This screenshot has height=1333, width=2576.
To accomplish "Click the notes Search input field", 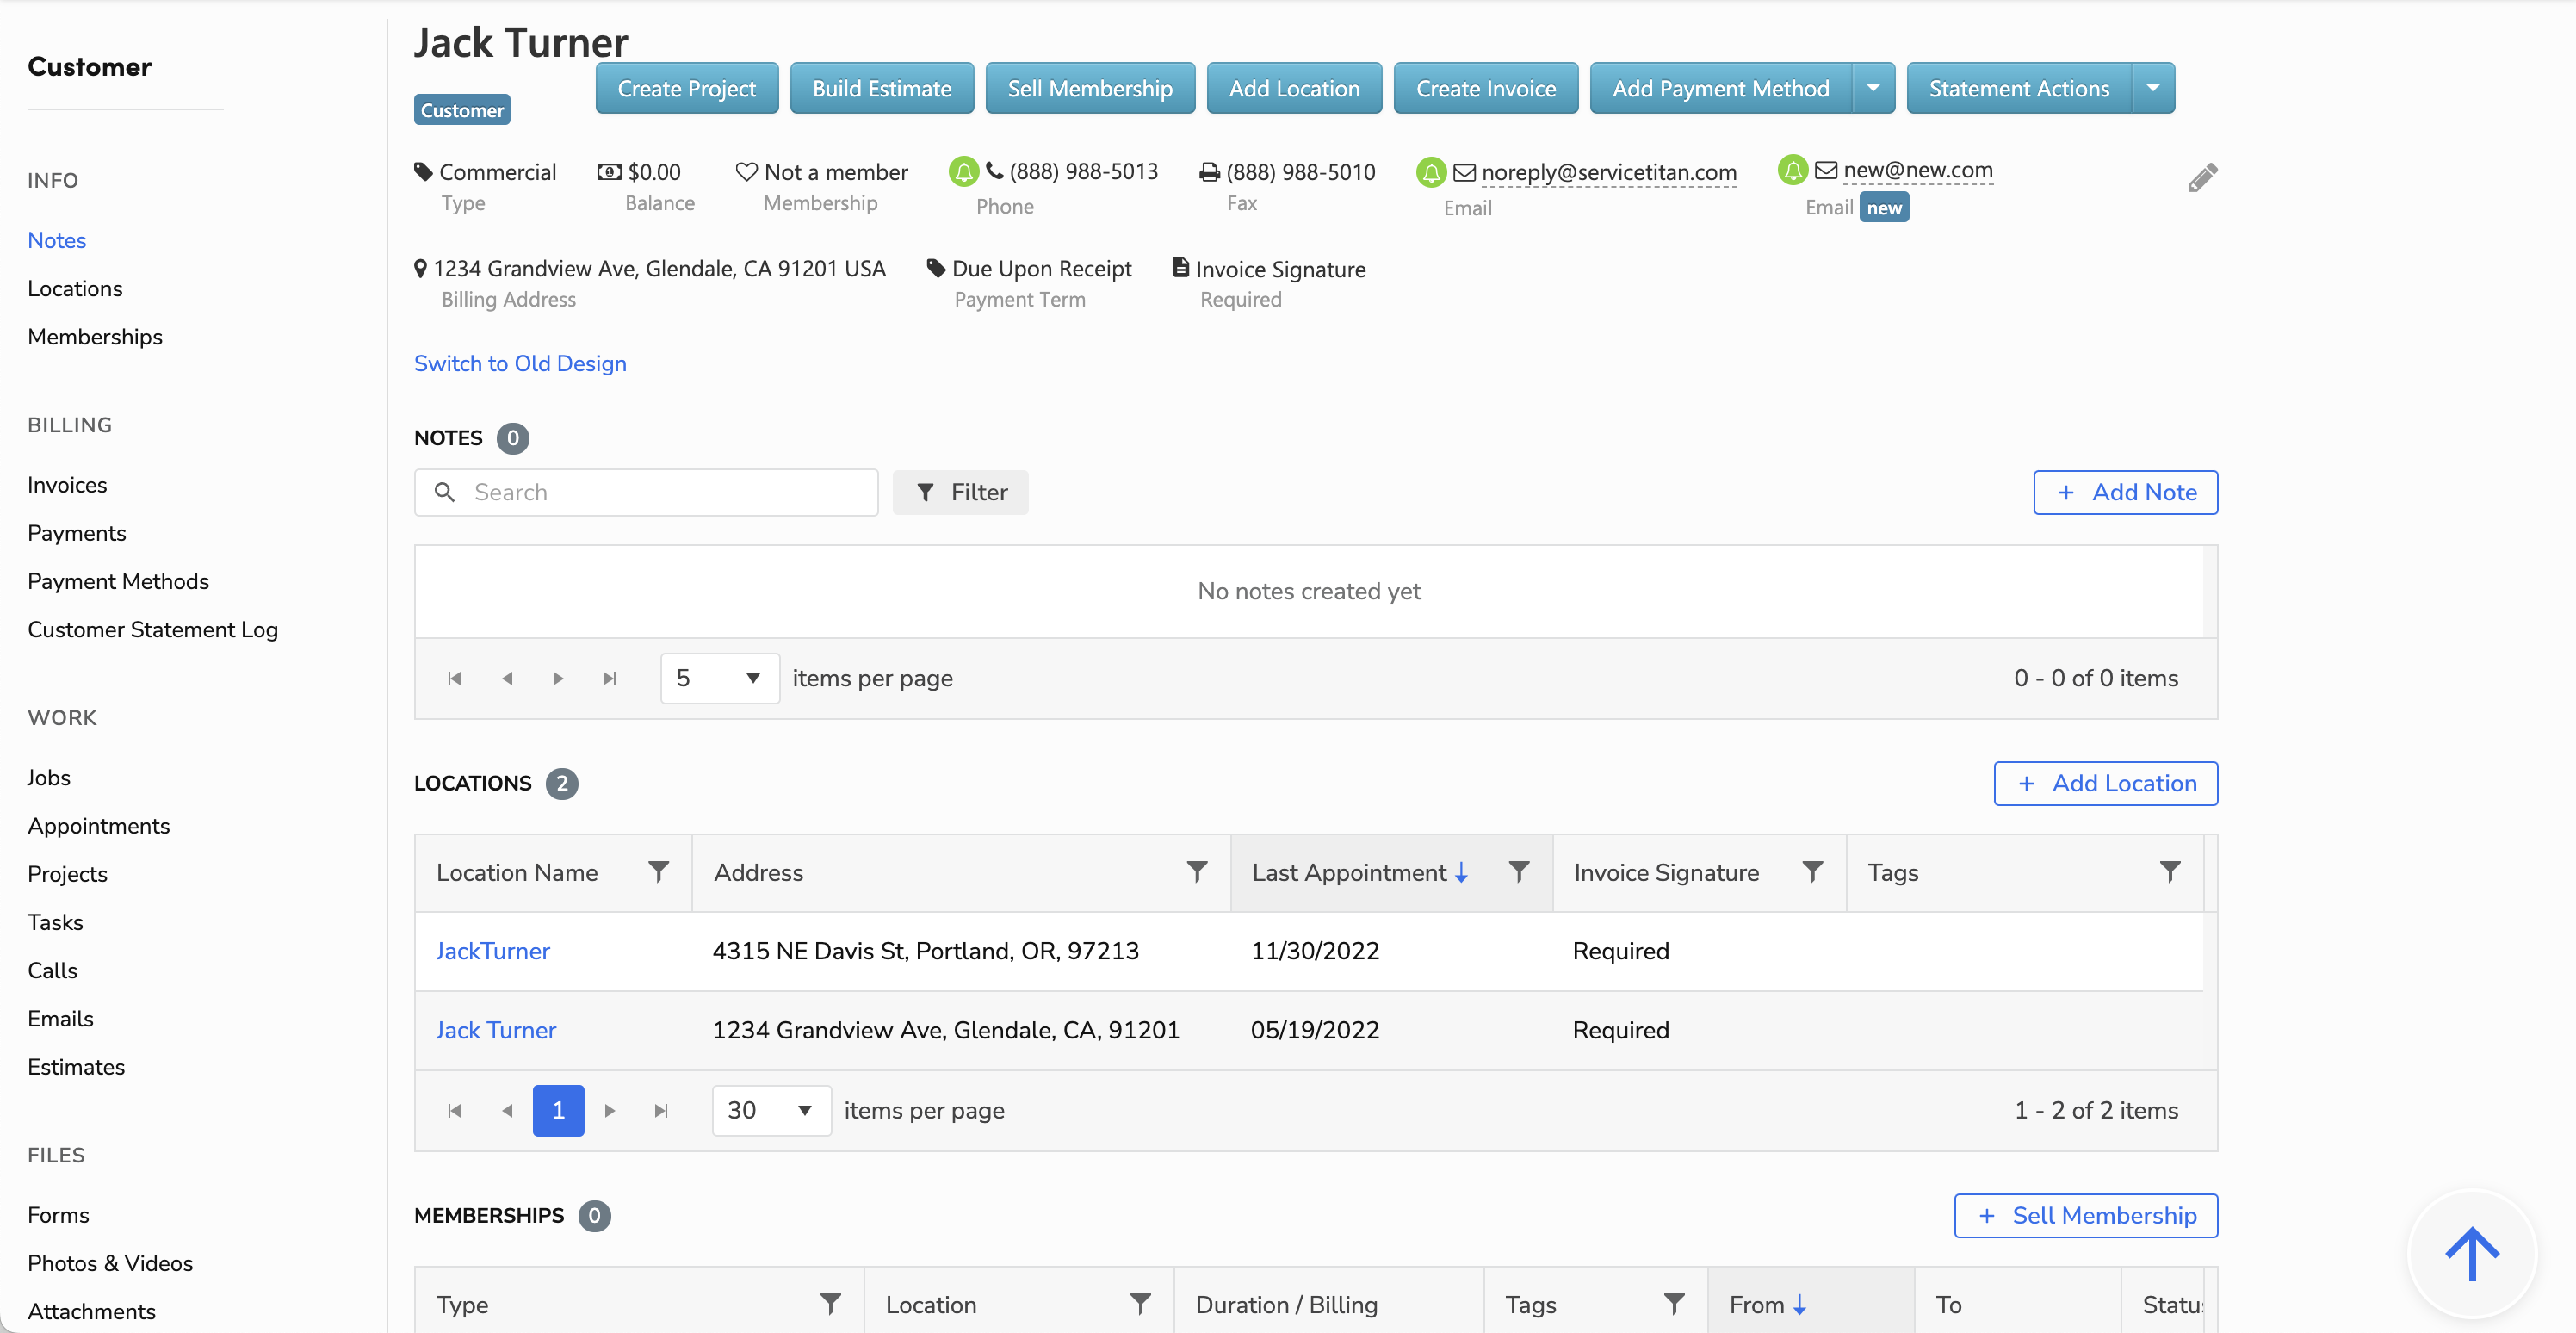I will coord(660,493).
